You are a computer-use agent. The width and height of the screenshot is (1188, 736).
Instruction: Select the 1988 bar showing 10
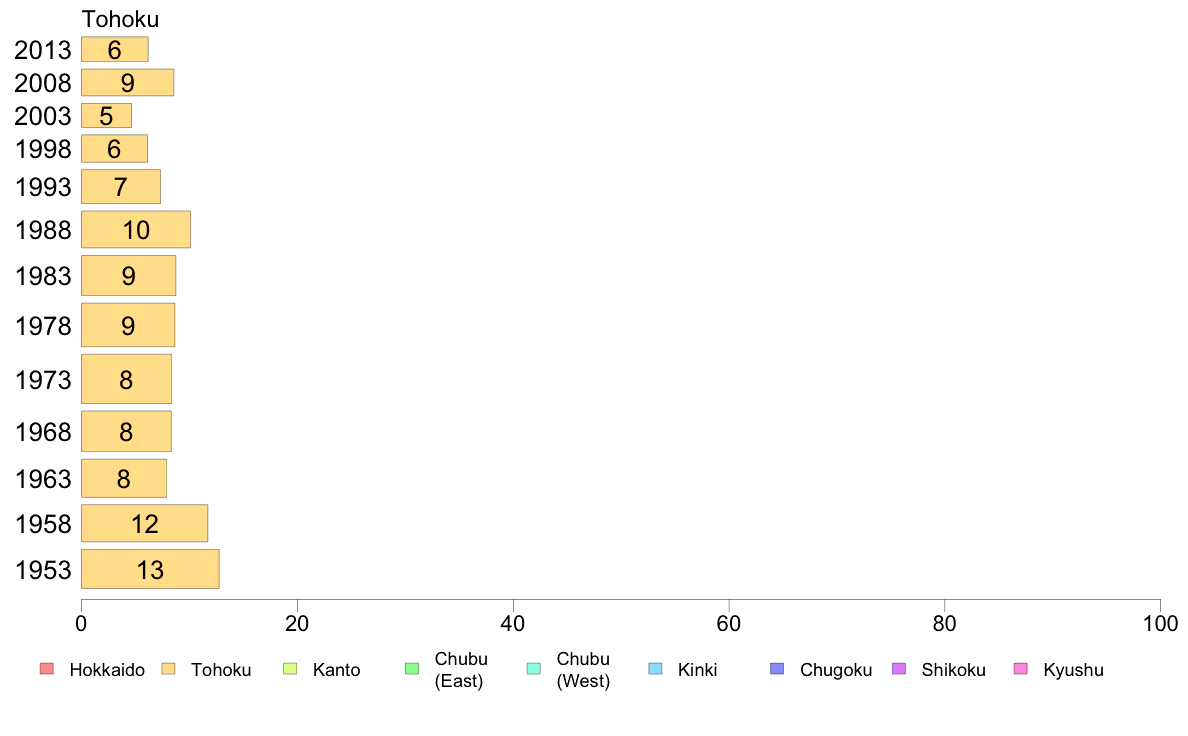point(136,230)
